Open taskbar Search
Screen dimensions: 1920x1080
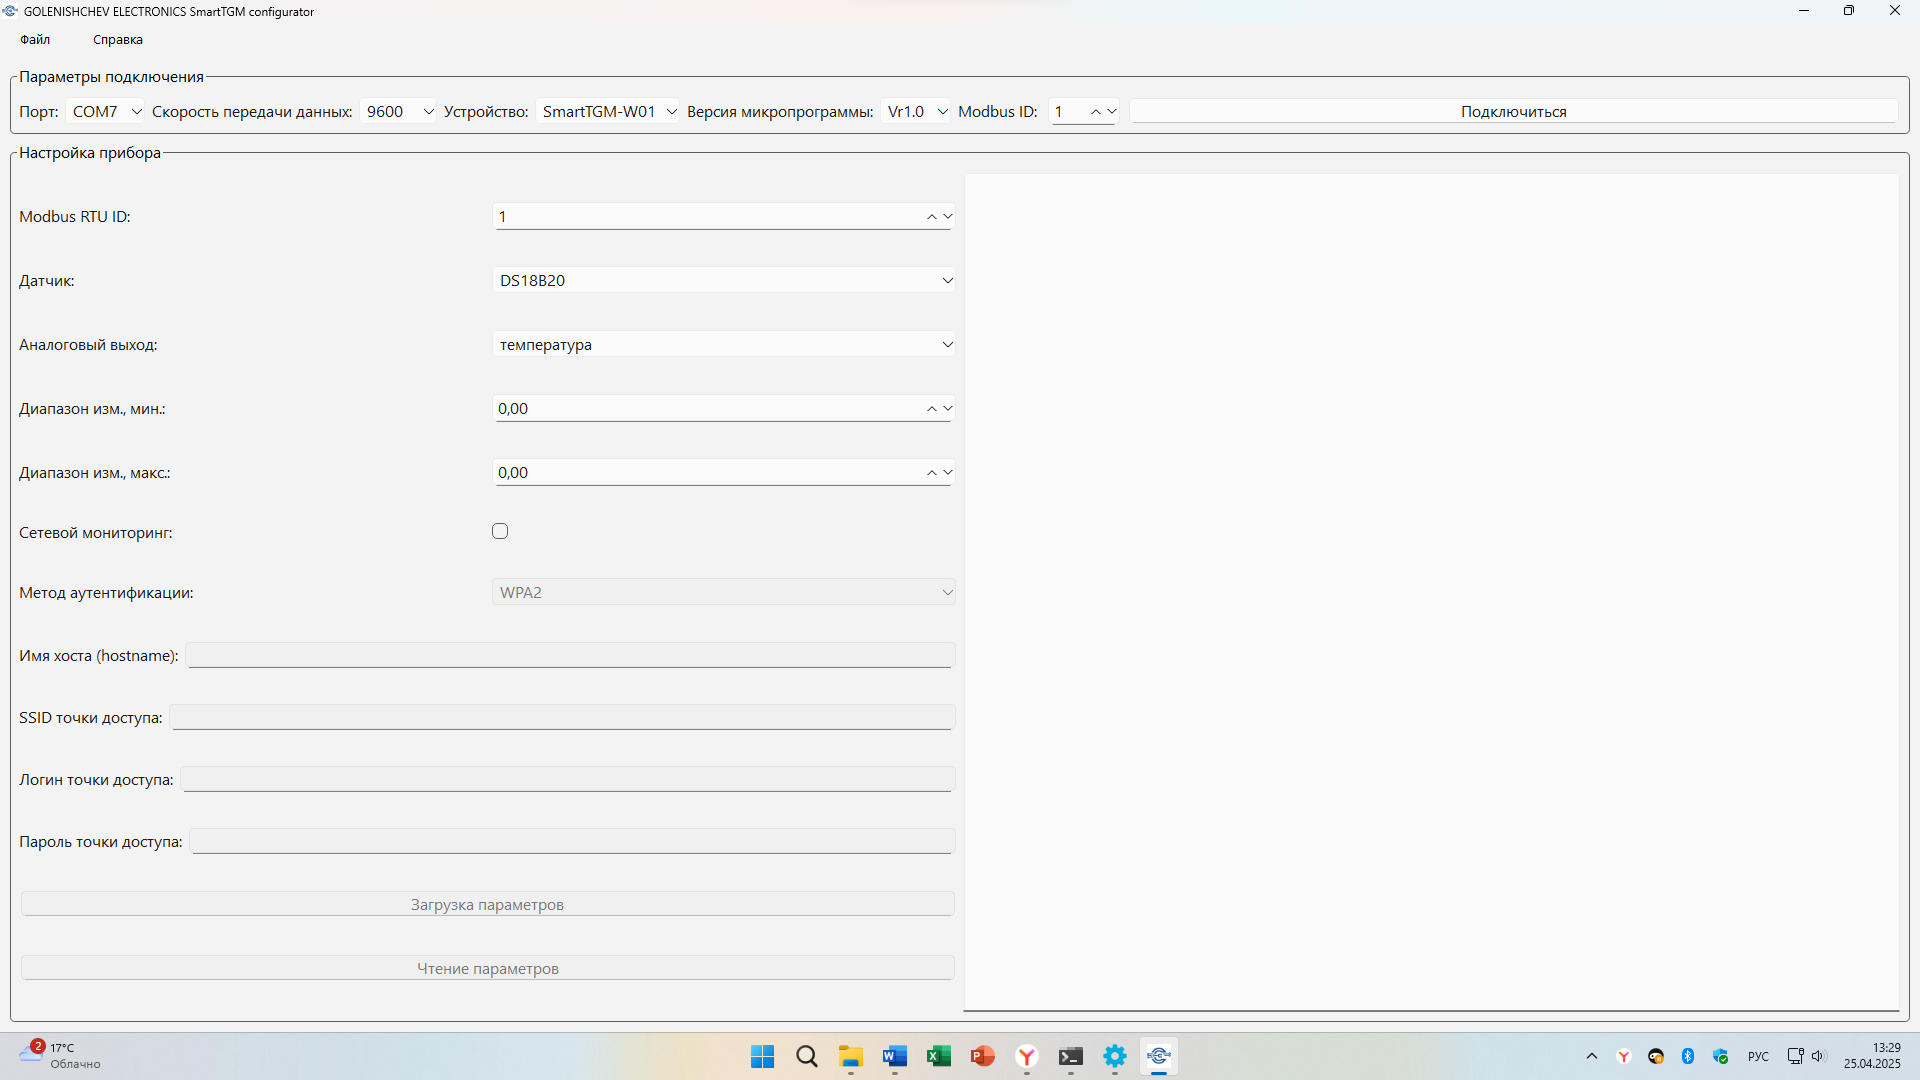(806, 1056)
